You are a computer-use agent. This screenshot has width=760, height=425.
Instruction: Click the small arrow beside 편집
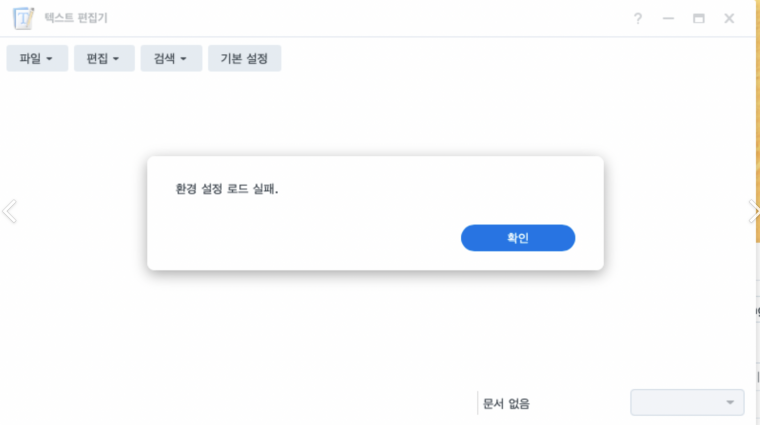point(116,59)
